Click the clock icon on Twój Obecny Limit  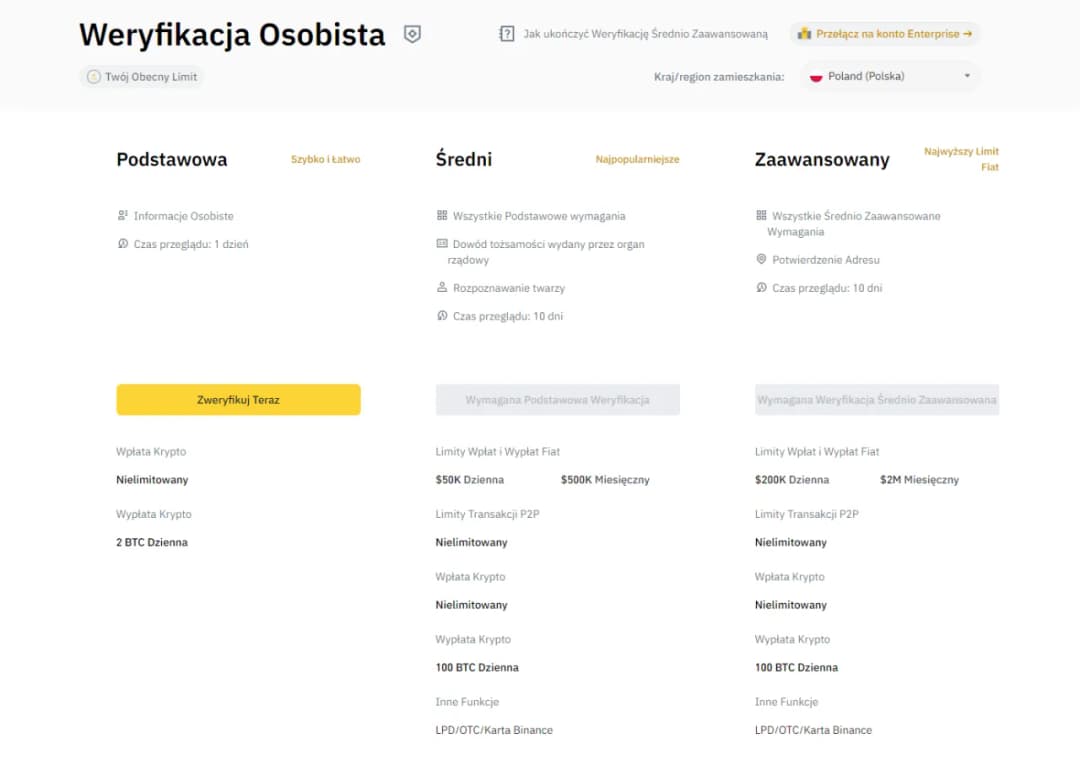pos(93,77)
